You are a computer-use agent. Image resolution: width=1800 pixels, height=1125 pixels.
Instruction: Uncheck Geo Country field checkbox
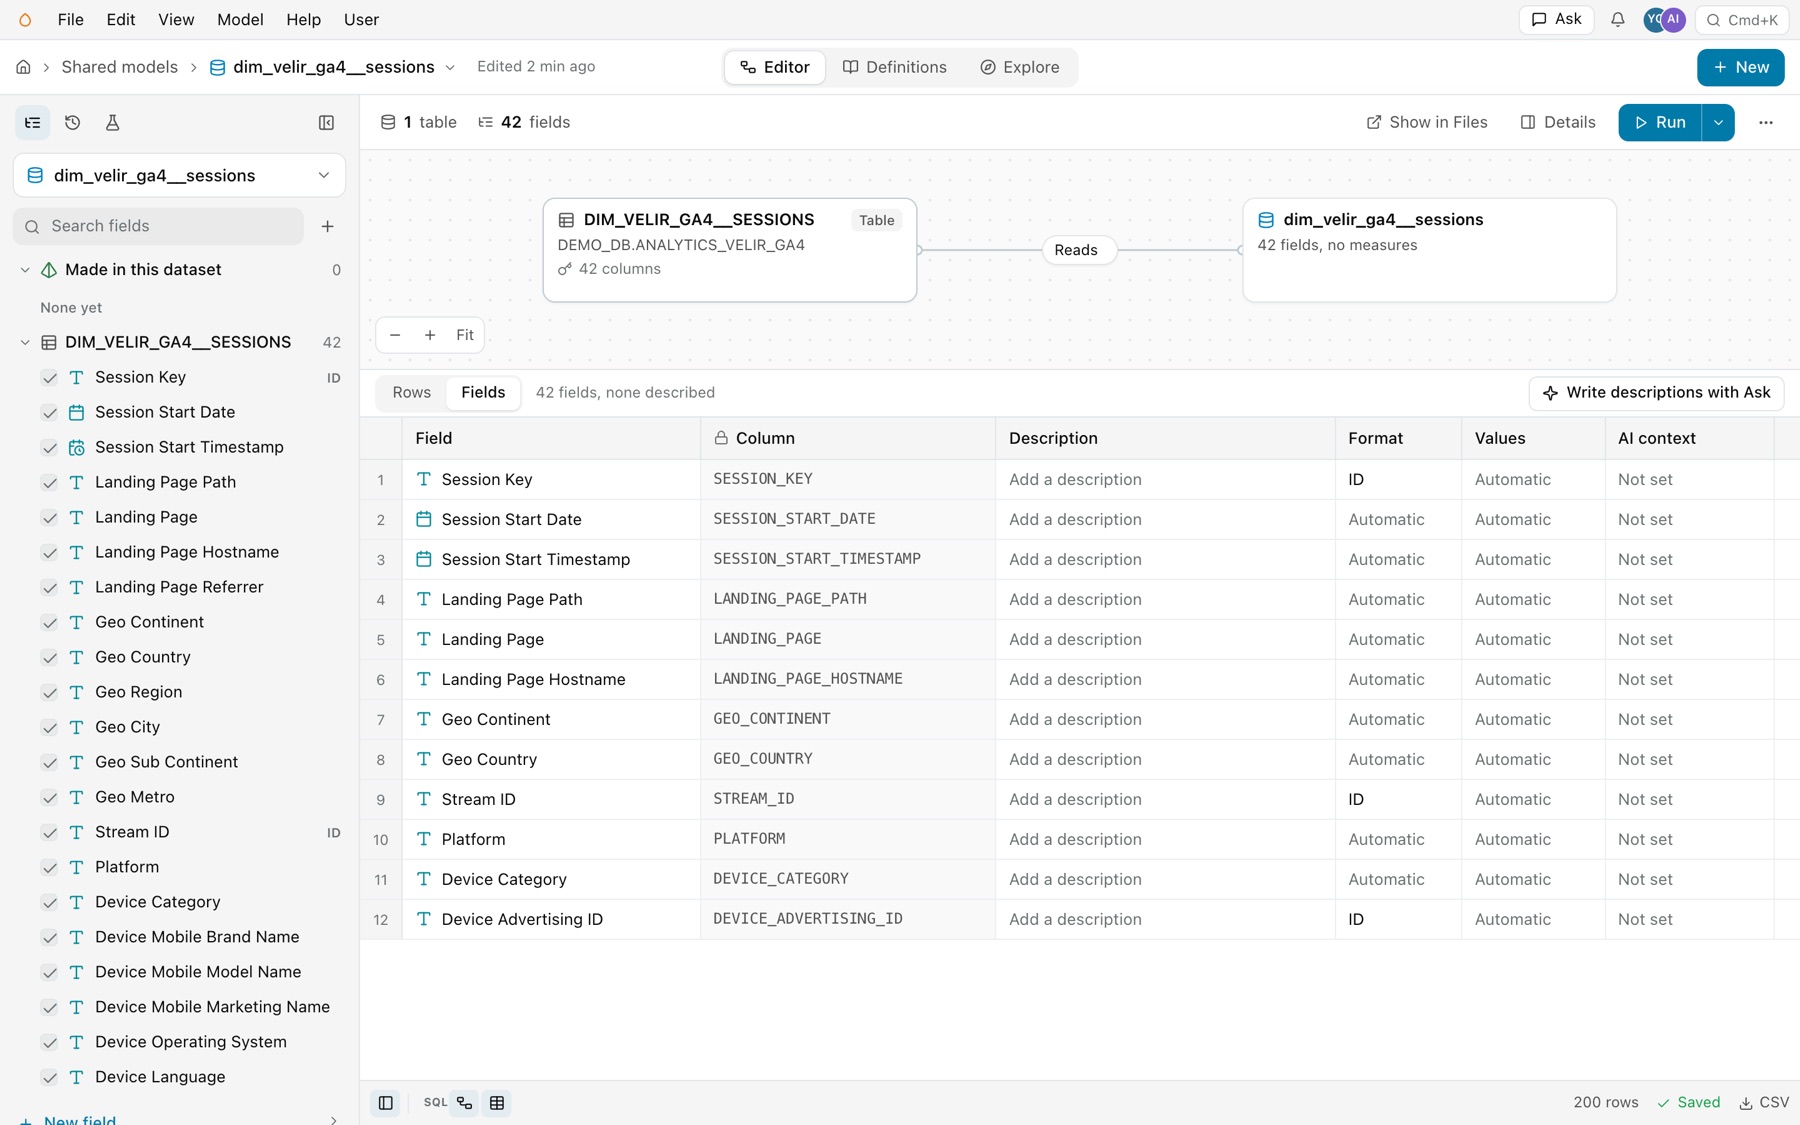click(49, 658)
